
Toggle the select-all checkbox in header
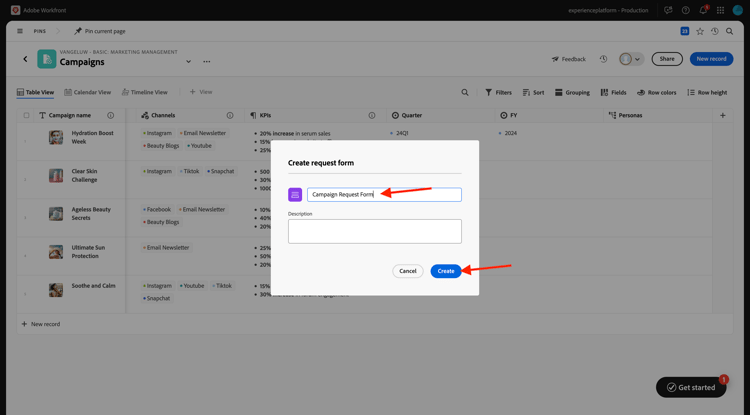[x=26, y=115]
